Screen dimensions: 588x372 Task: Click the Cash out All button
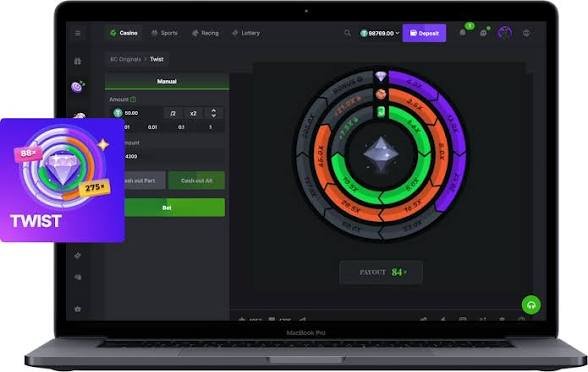click(196, 181)
